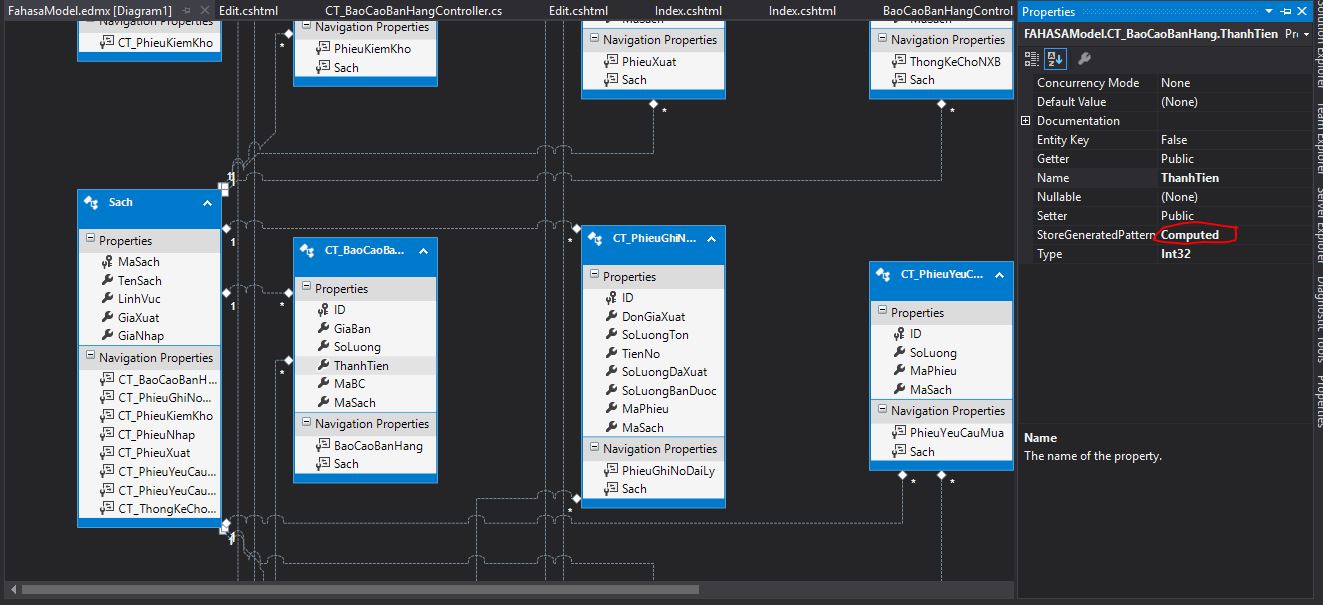Collapse the CT_PhieuYeuCau entity via header chevron
This screenshot has height=605, width=1323.
(x=998, y=274)
